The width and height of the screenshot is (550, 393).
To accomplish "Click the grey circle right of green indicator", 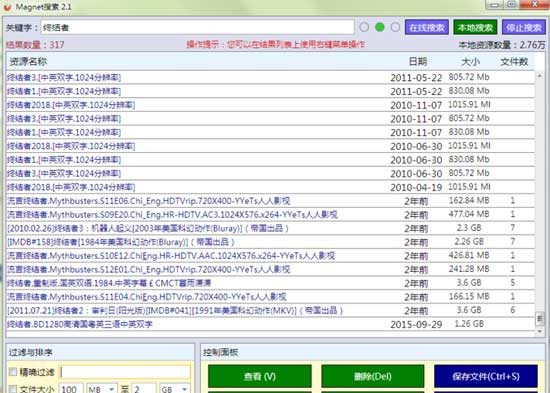I will pos(395,27).
